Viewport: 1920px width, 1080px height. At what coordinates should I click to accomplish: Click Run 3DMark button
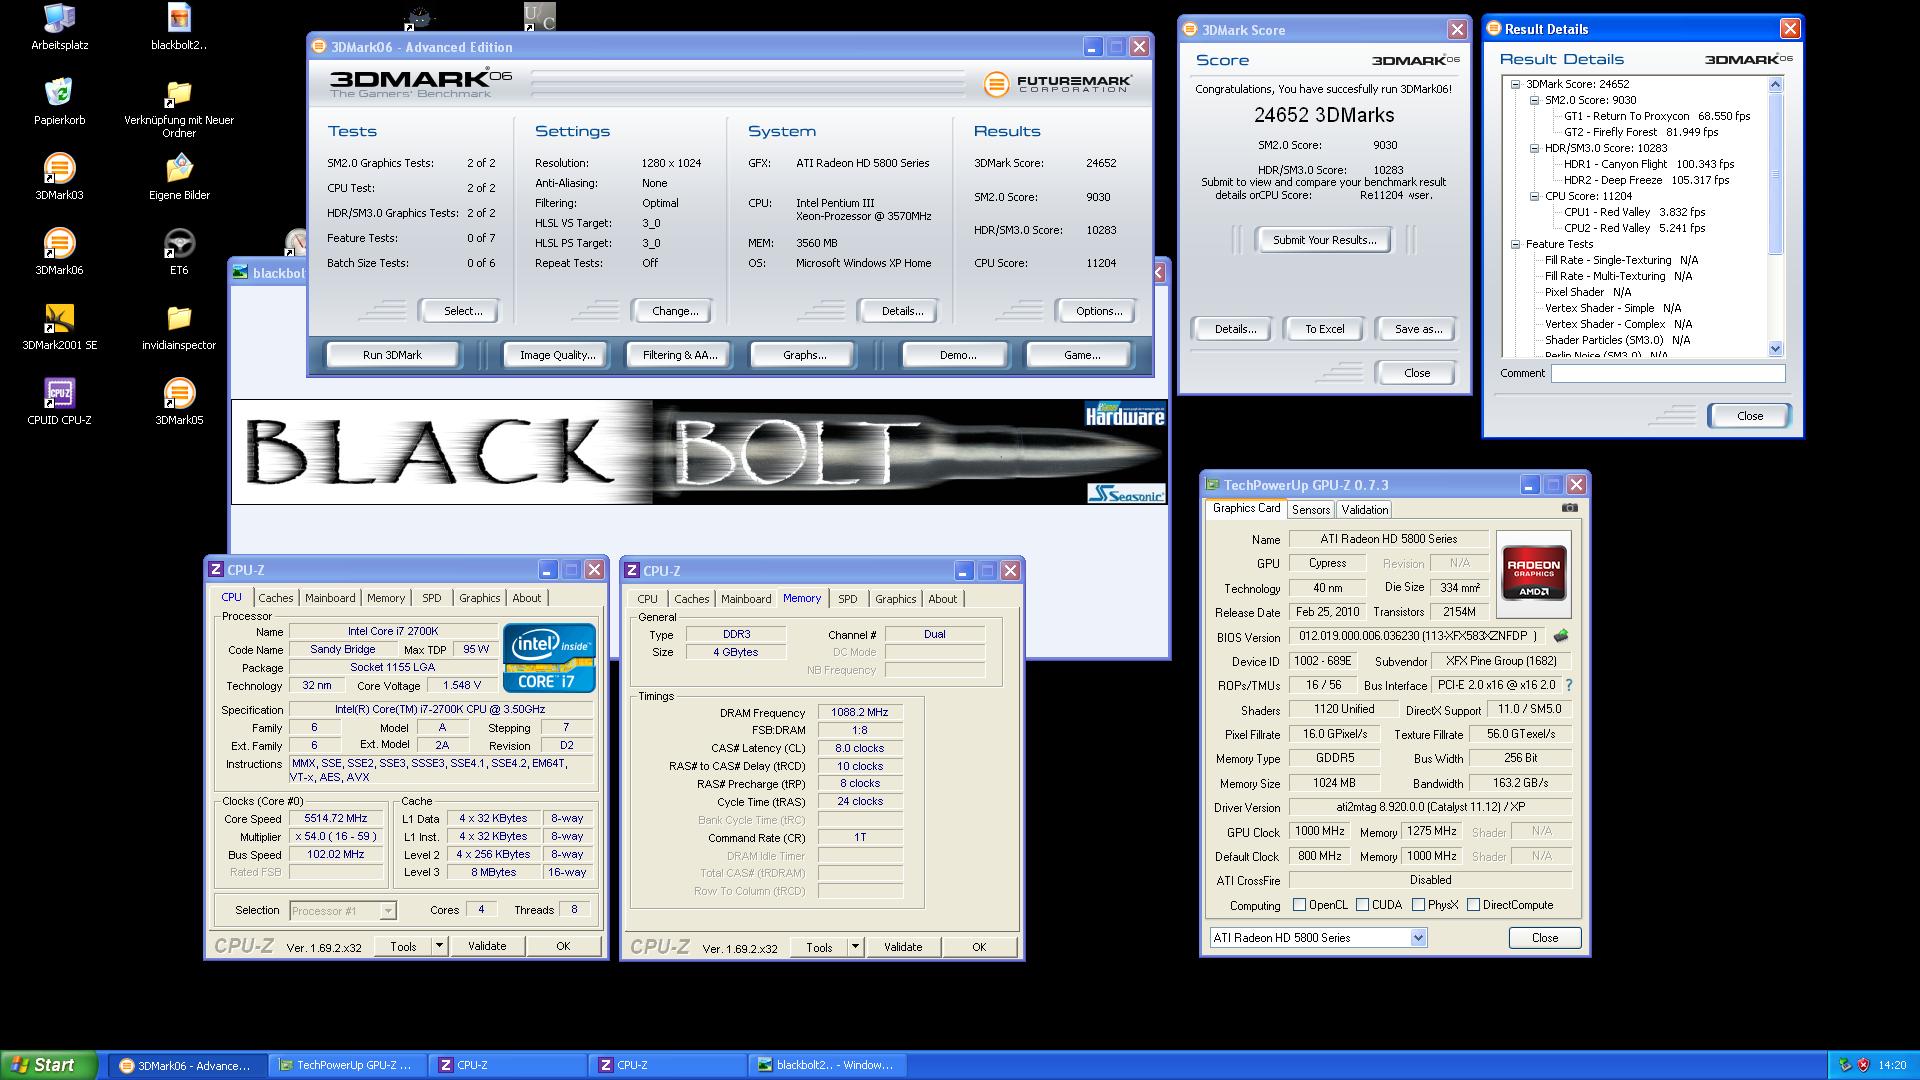coord(392,355)
